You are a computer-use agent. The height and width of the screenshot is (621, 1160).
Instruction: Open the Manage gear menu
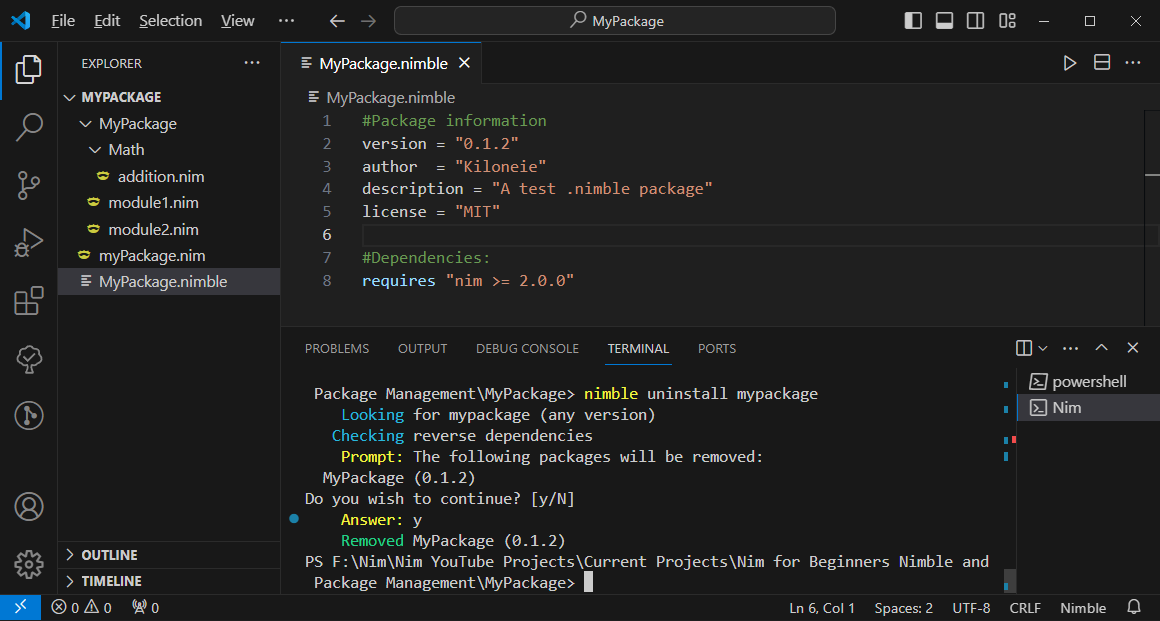[28, 565]
